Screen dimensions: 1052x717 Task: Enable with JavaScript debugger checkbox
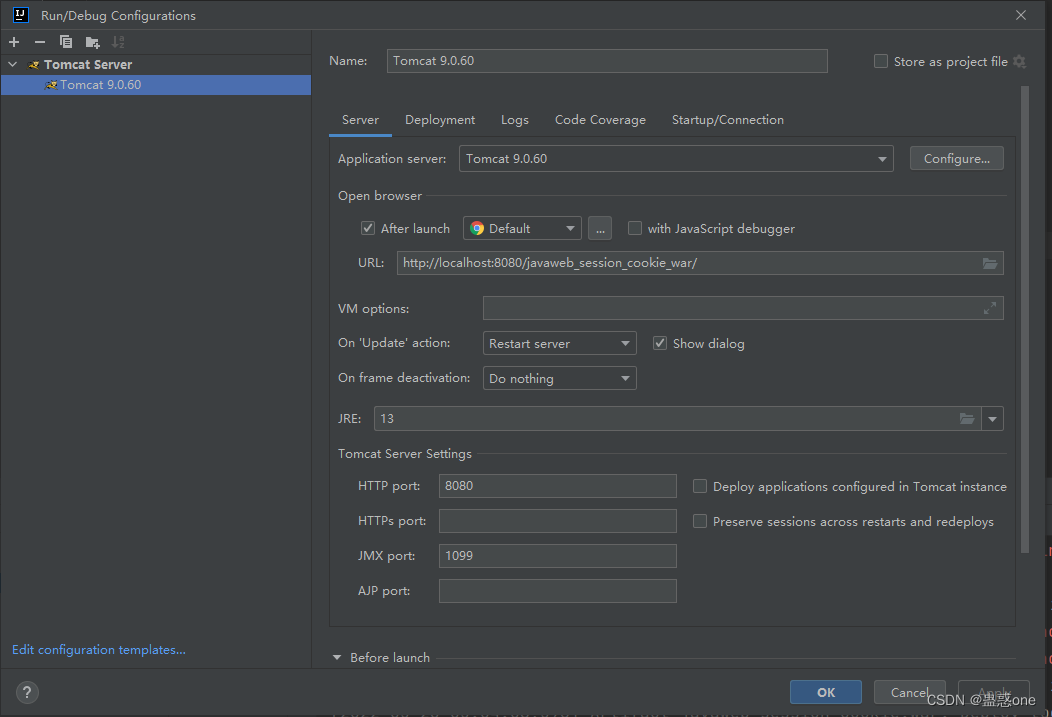635,229
